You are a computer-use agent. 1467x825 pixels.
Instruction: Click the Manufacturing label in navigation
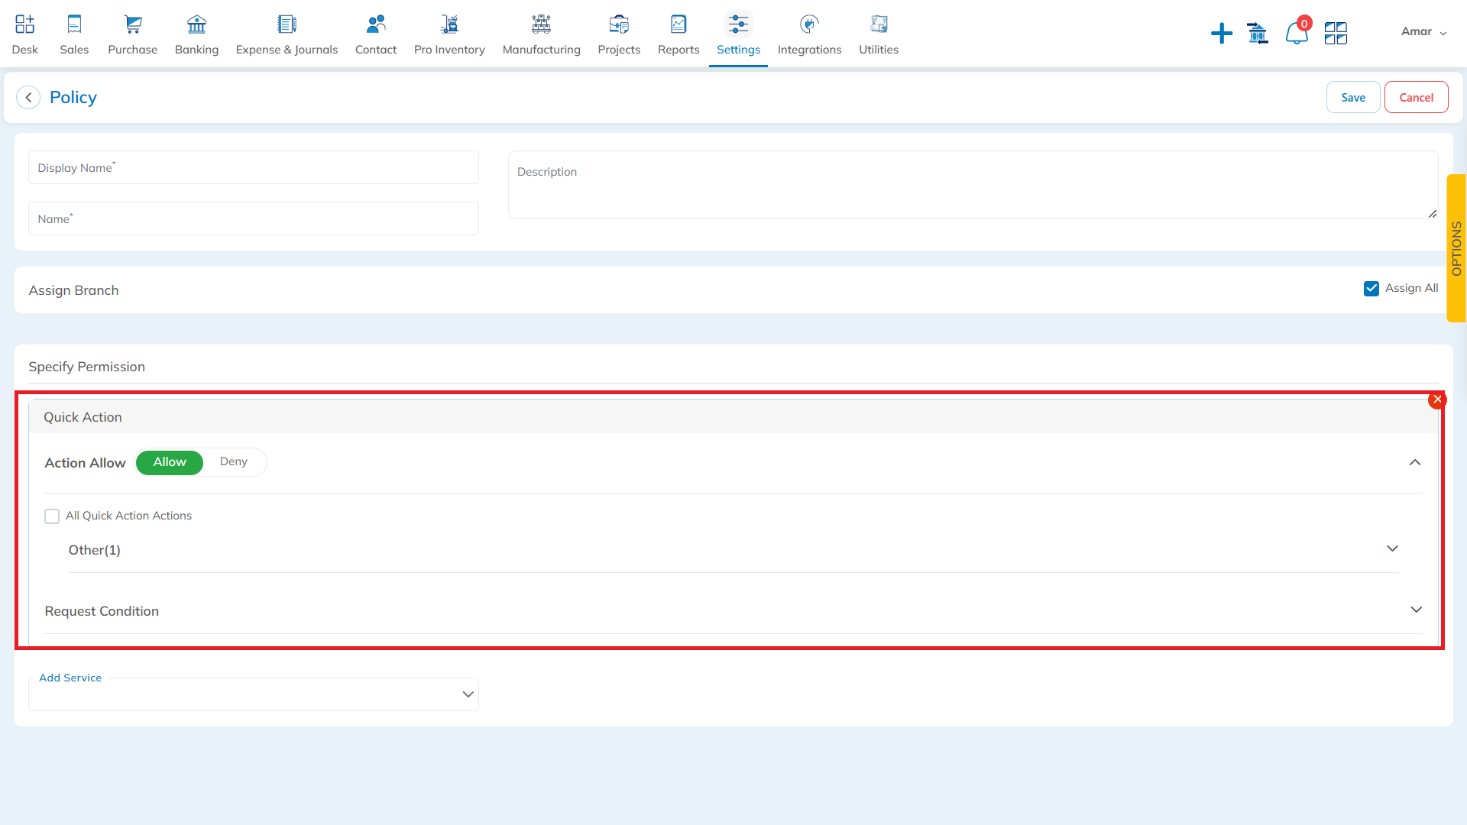[x=541, y=50]
